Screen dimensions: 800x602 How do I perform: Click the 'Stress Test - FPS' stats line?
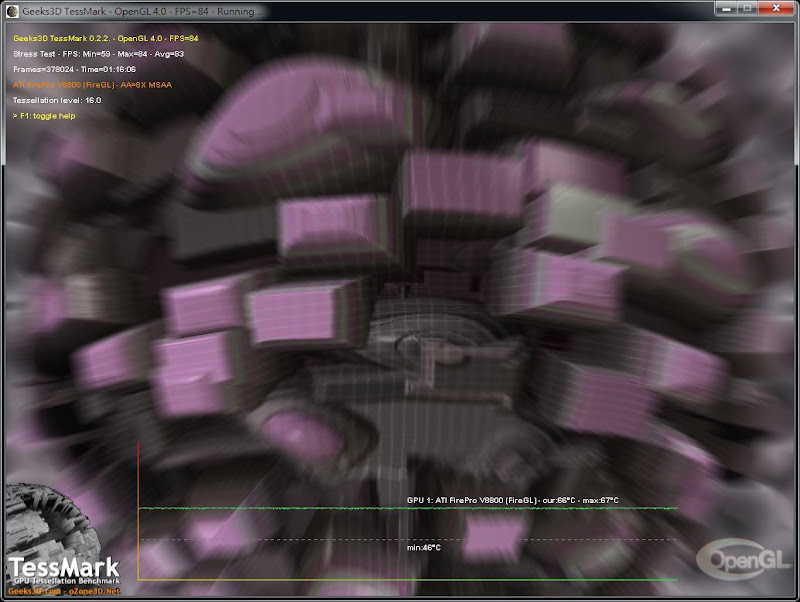[98, 54]
